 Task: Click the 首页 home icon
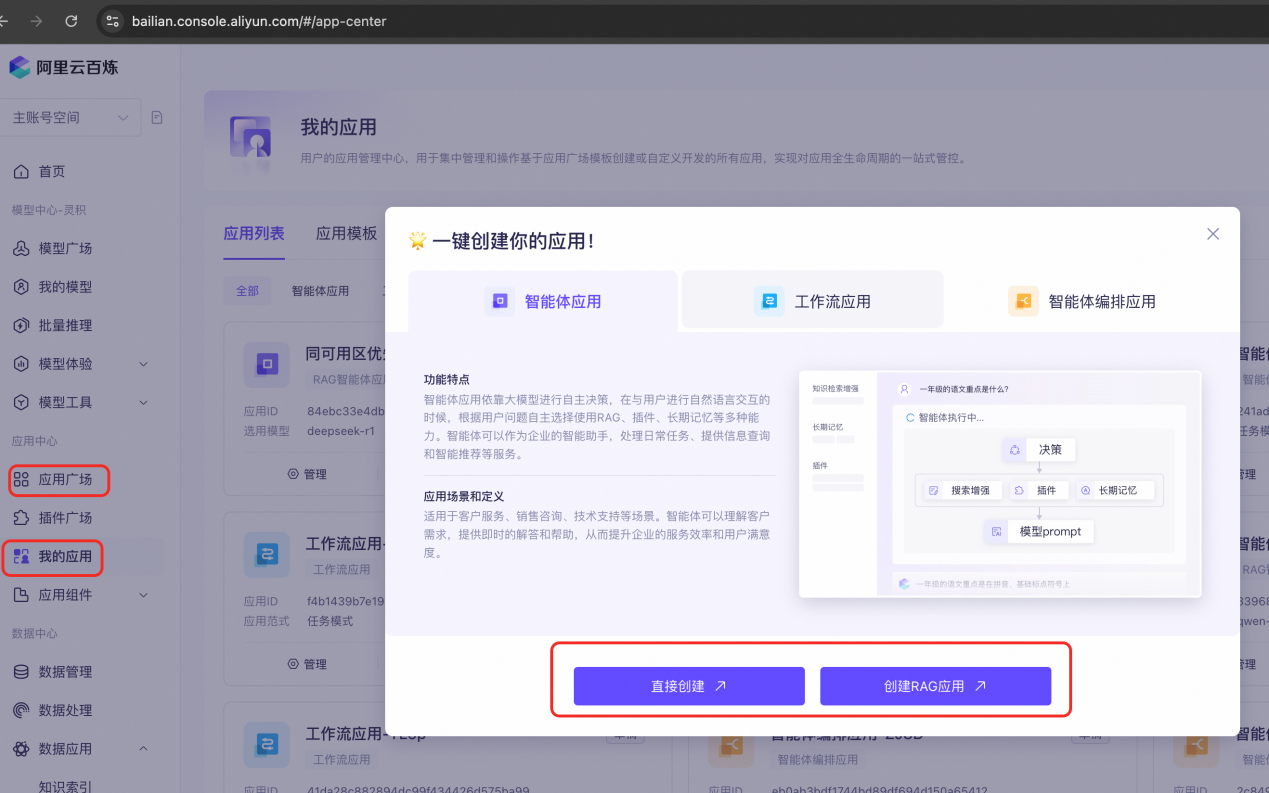[x=21, y=172]
